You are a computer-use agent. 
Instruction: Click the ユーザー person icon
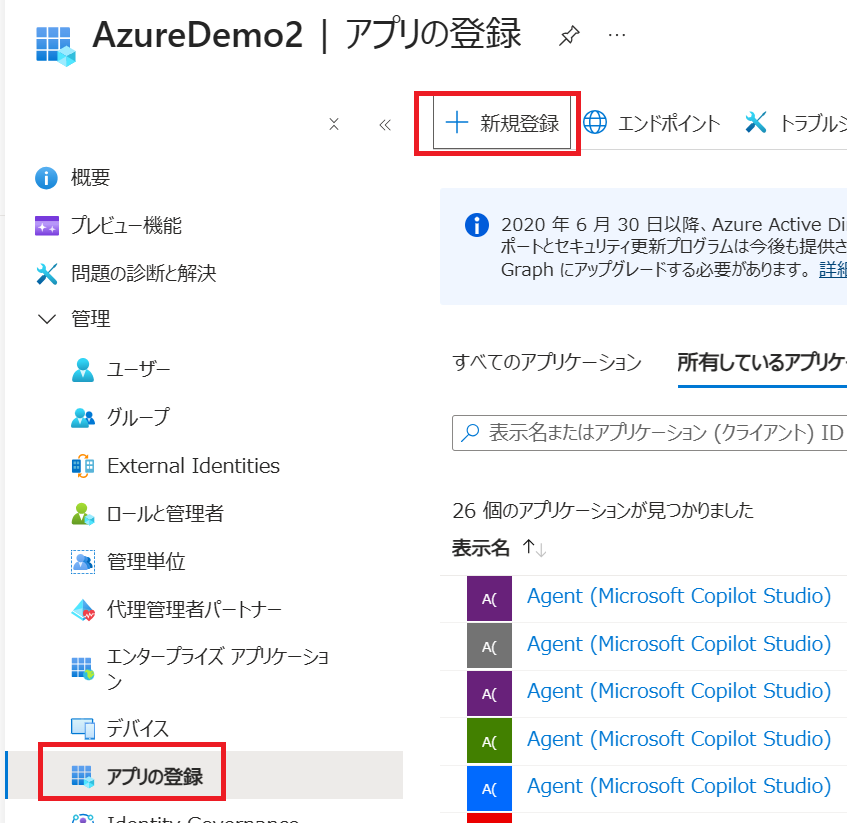point(83,370)
